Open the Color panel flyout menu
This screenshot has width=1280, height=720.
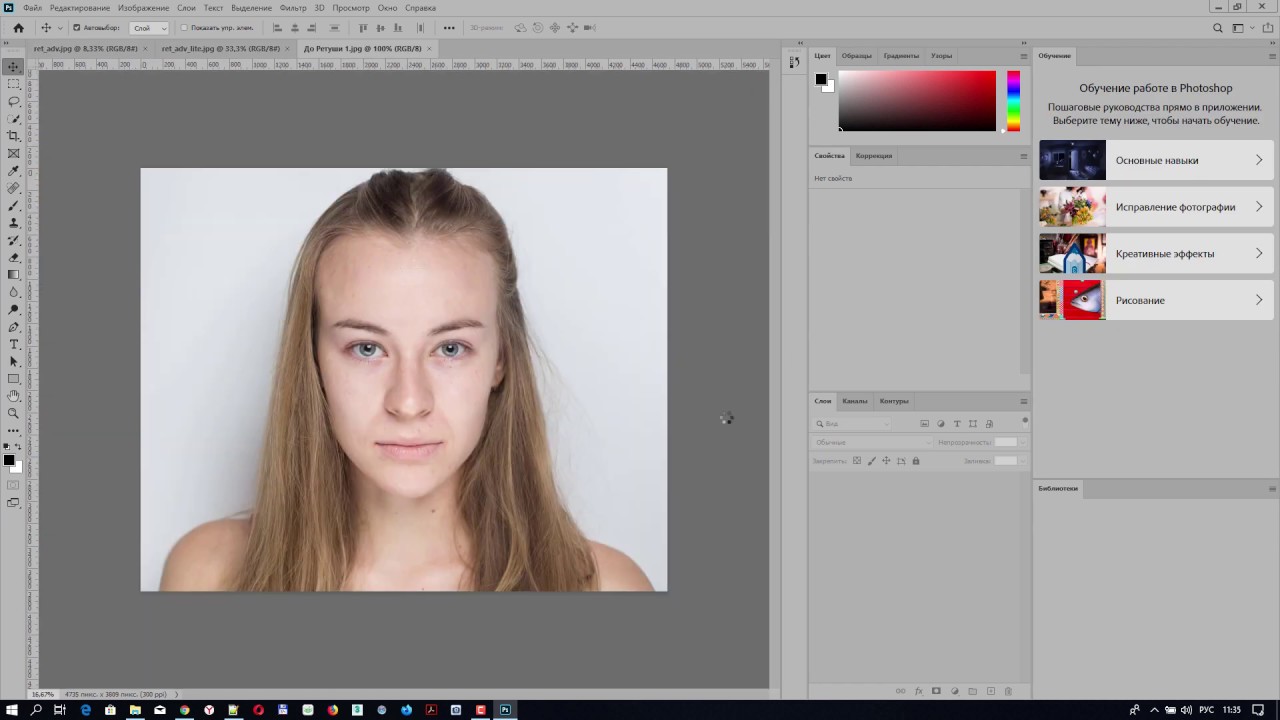(x=1023, y=56)
